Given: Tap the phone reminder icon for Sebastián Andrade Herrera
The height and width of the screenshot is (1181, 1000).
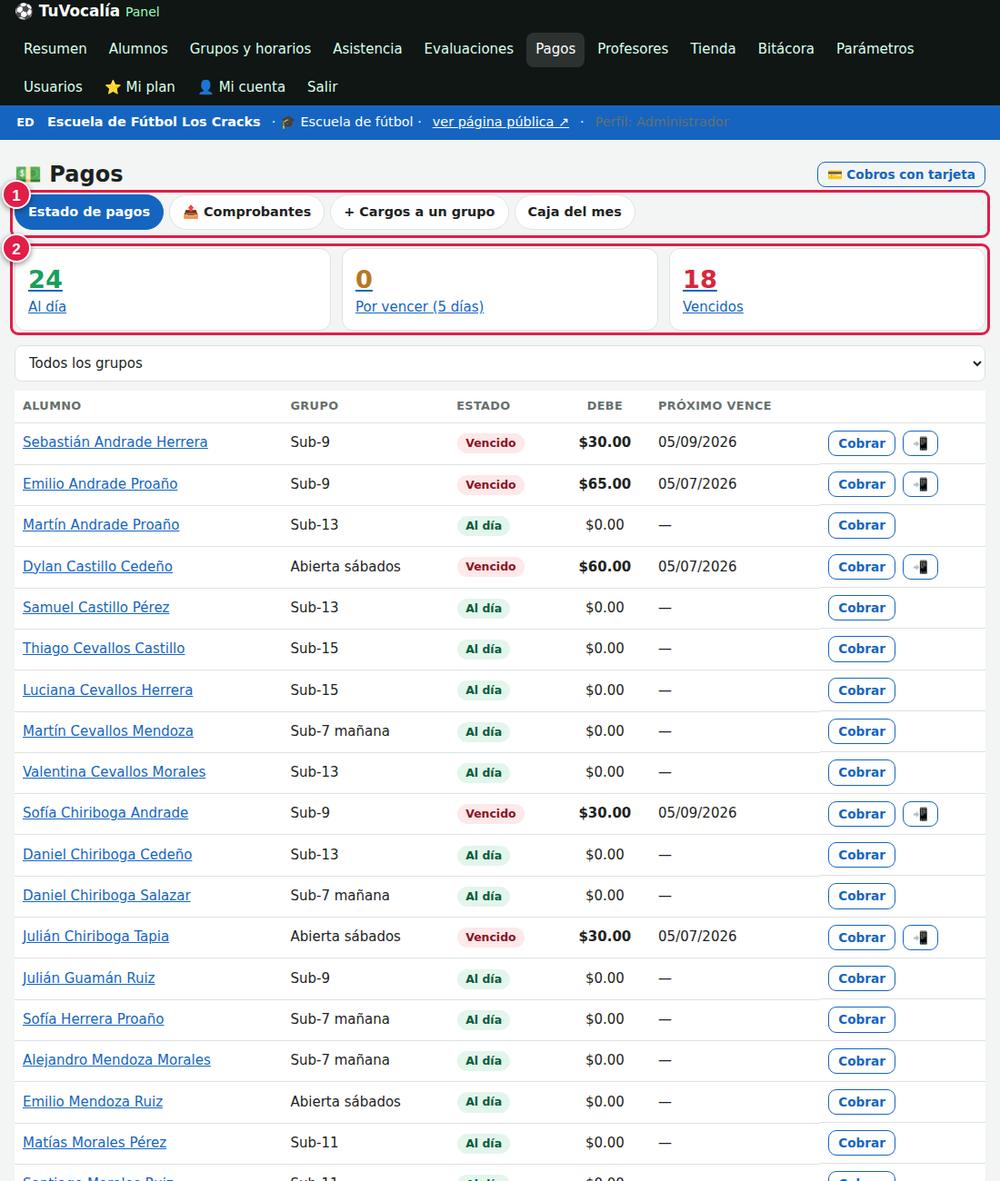Looking at the screenshot, I should pyautogui.click(x=920, y=443).
